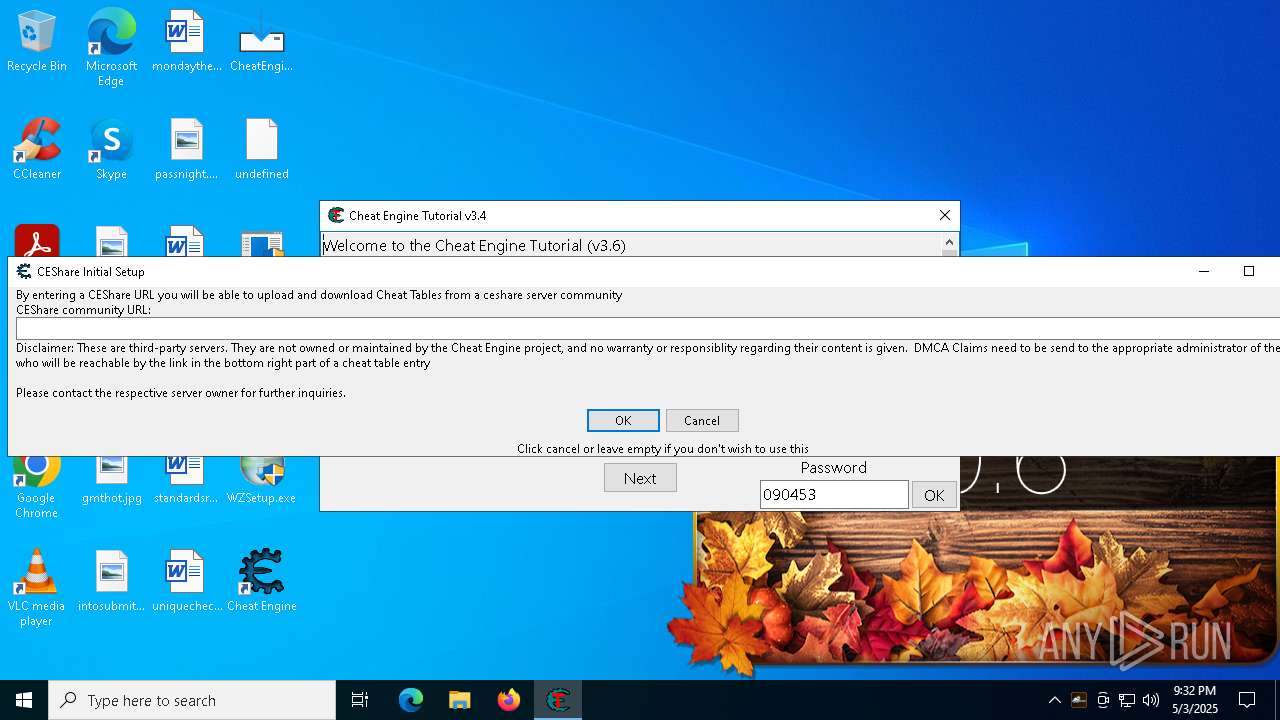Click Next in Cheat Engine Tutorial
This screenshot has width=1280, height=720.
640,478
